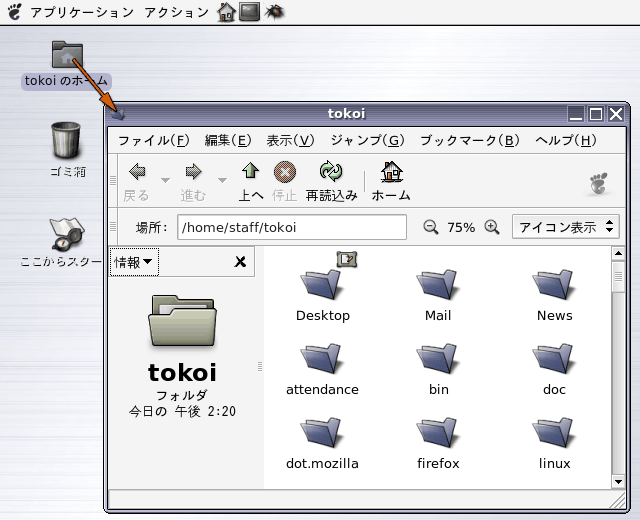Click the ホーム house toolbar button
The width and height of the screenshot is (640, 520).
point(391,182)
